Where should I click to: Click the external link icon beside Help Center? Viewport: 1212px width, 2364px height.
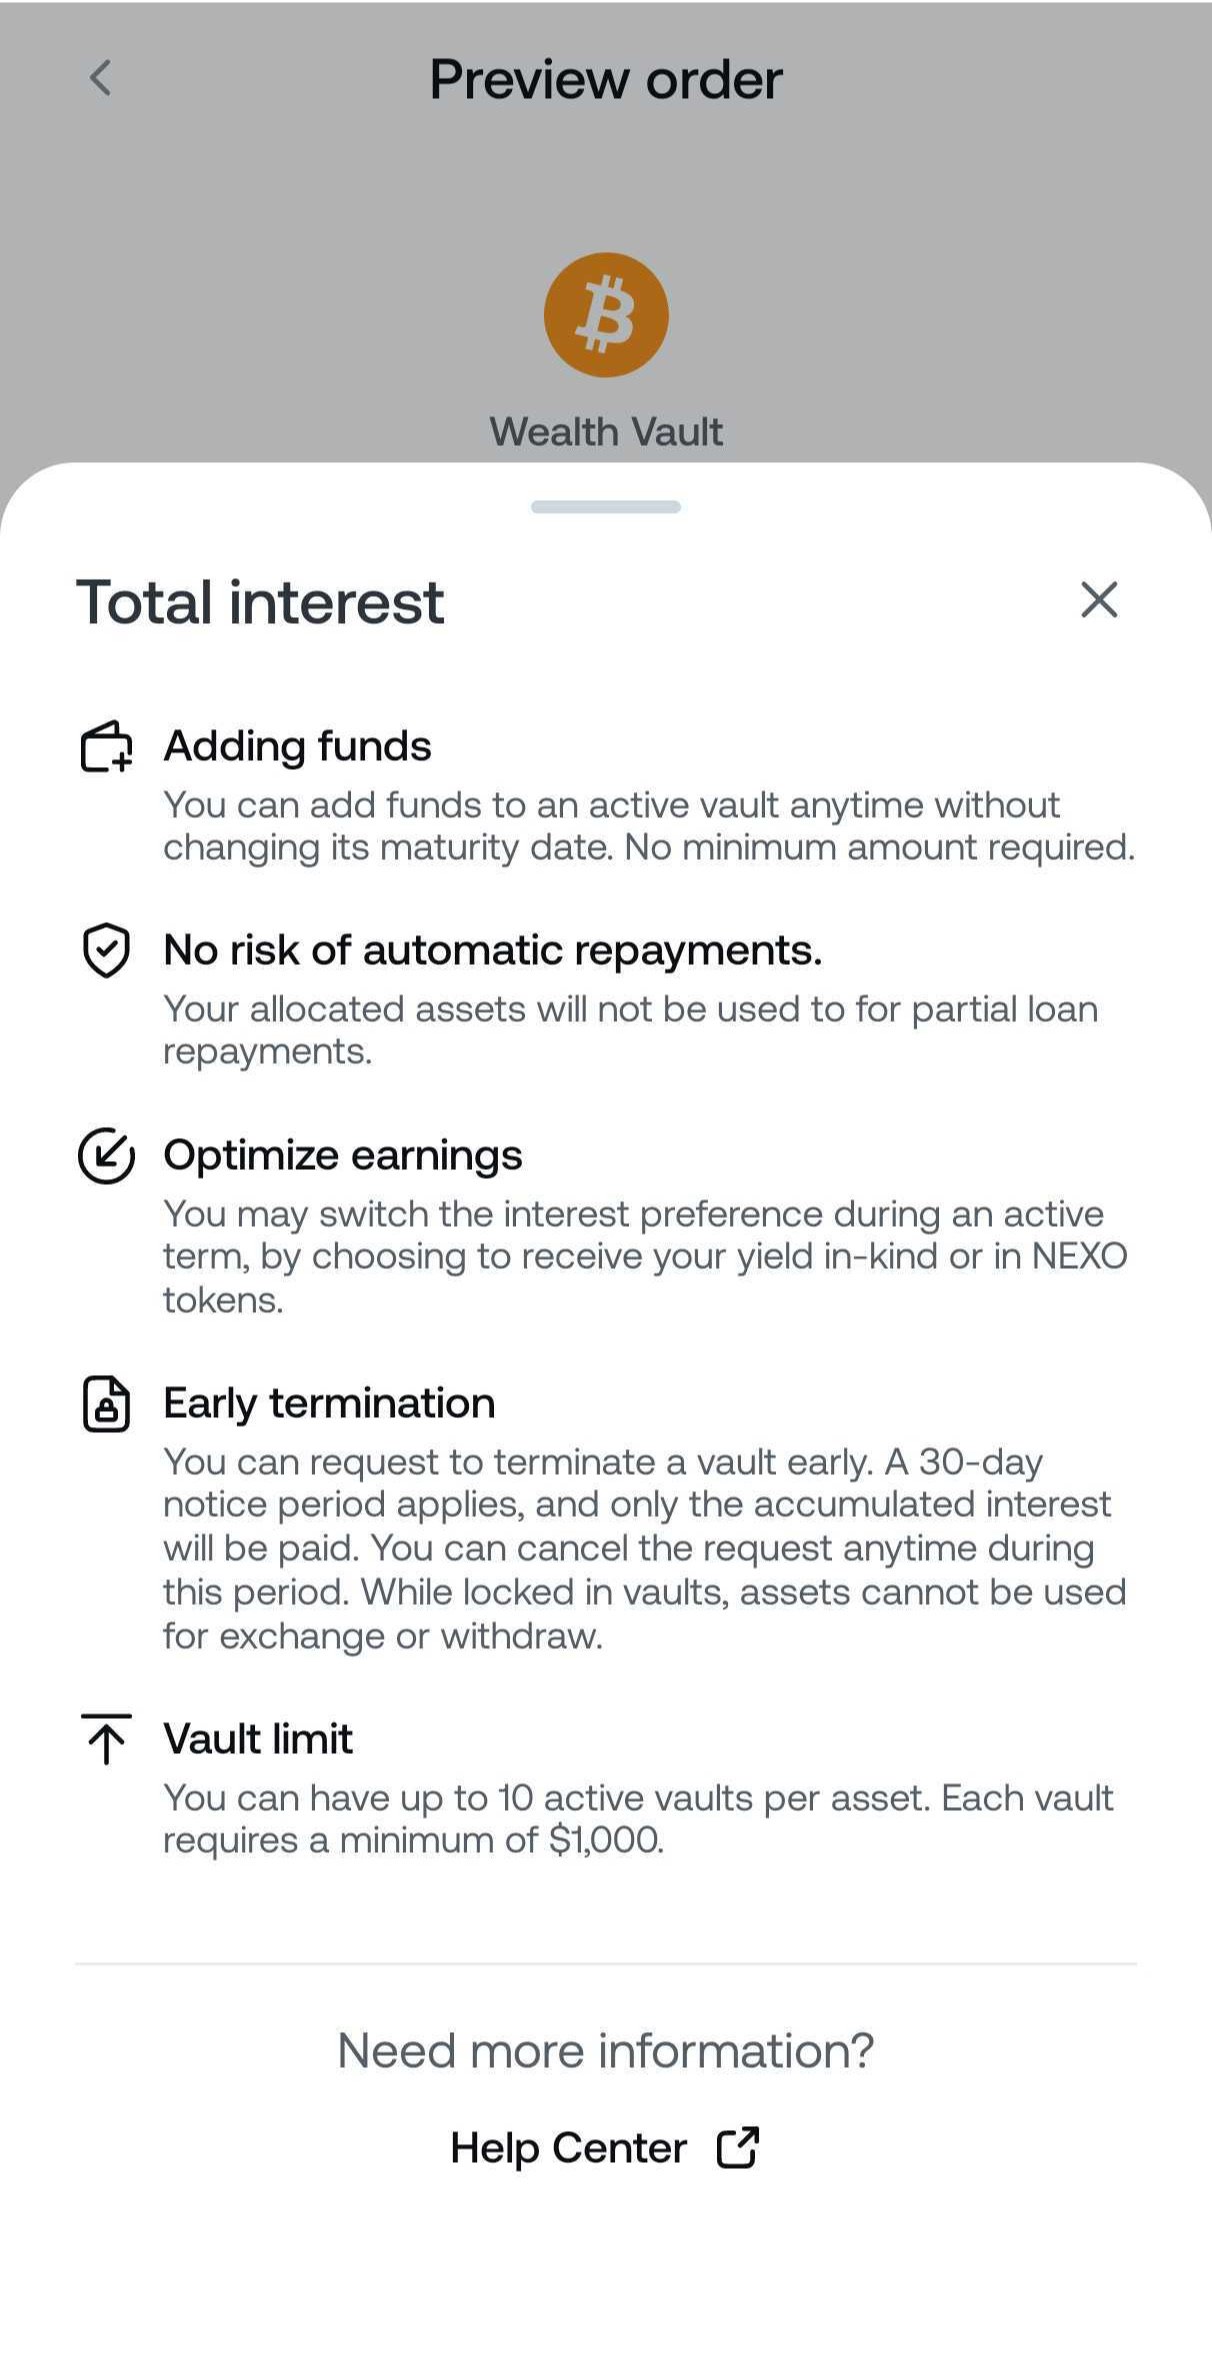738,2147
